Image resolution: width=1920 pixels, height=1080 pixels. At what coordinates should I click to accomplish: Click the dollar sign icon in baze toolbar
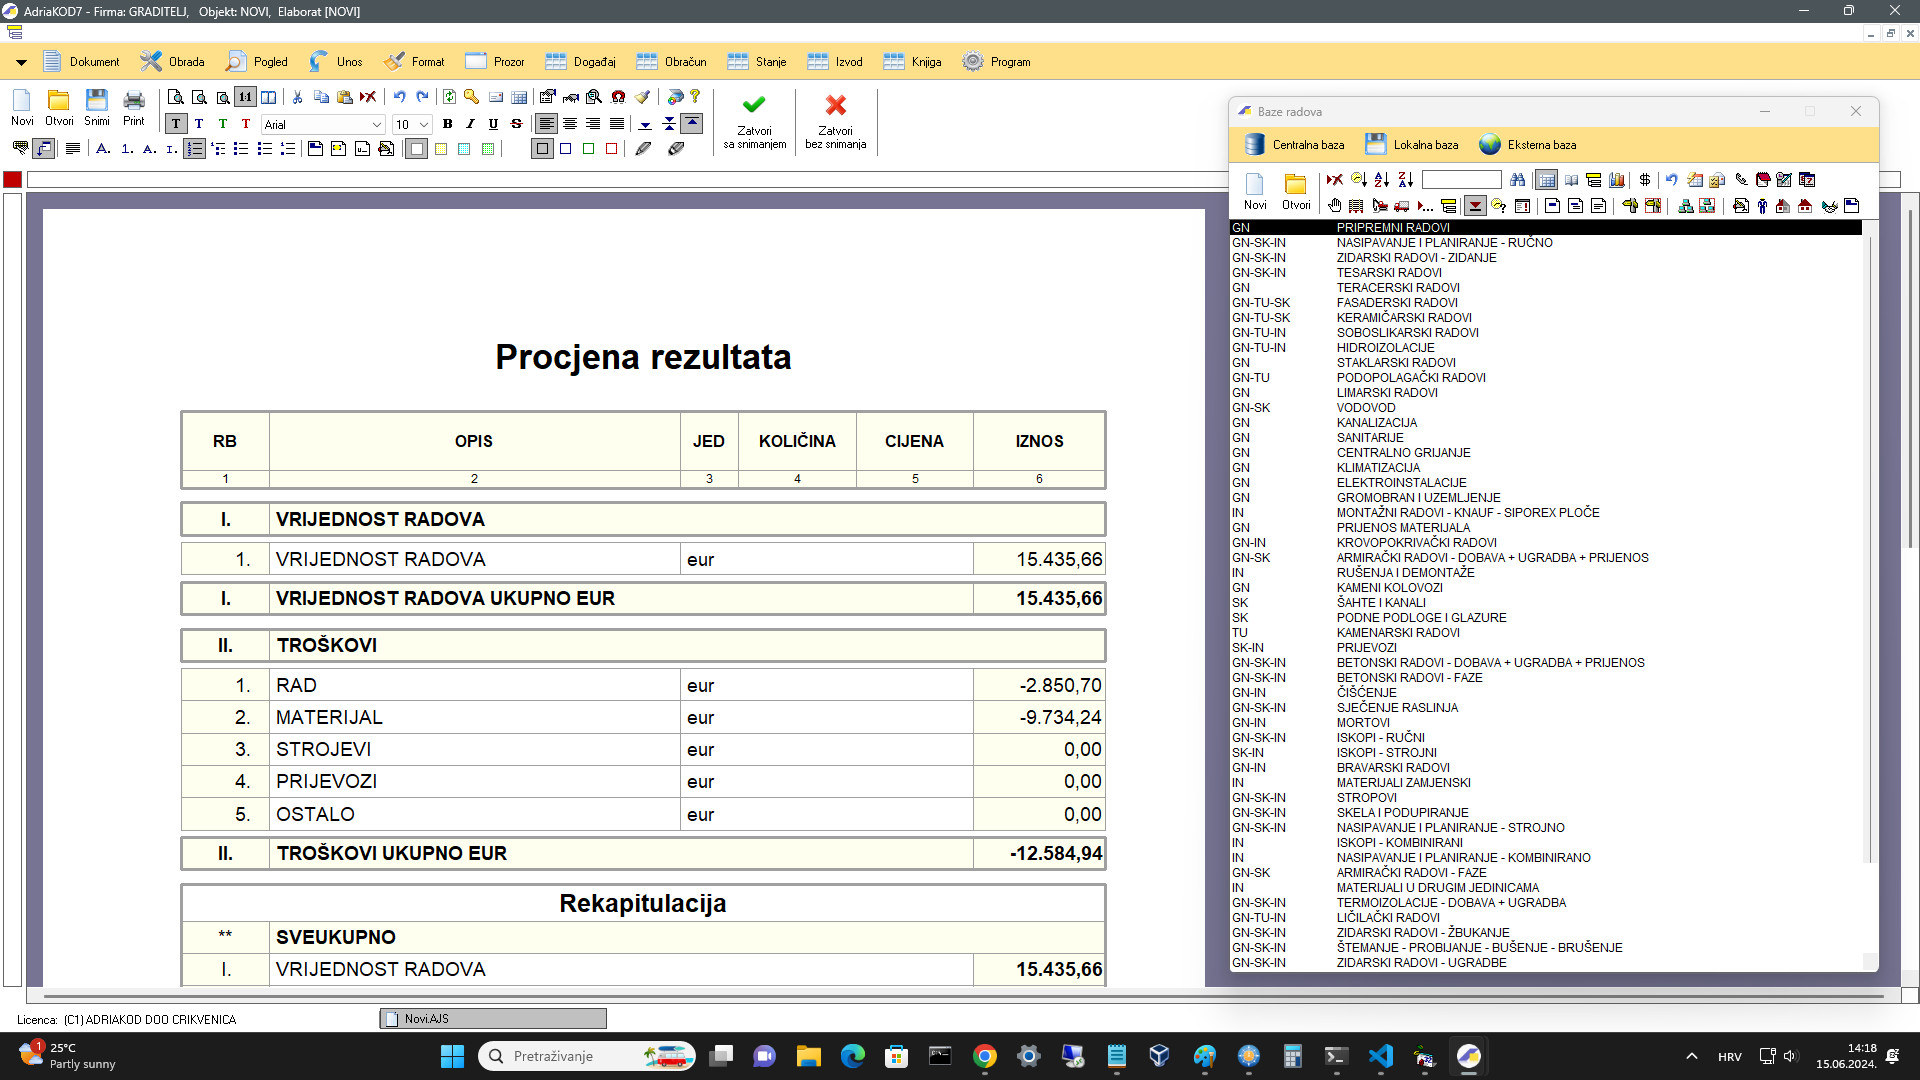(1644, 181)
